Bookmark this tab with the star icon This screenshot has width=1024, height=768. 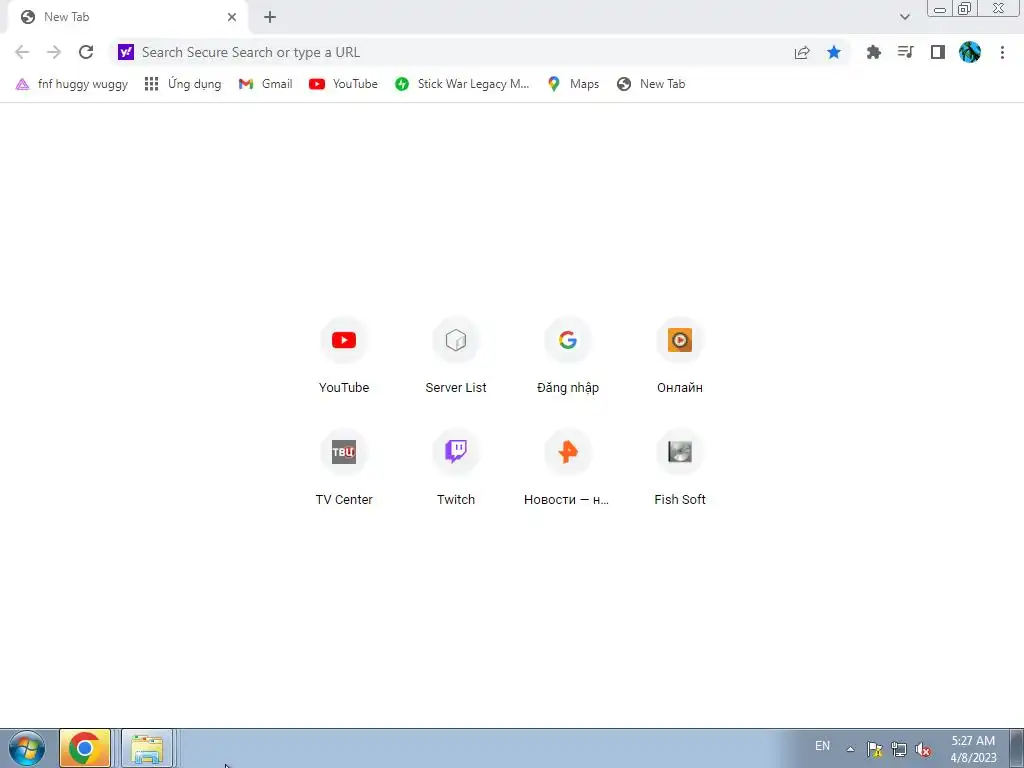[x=834, y=52]
